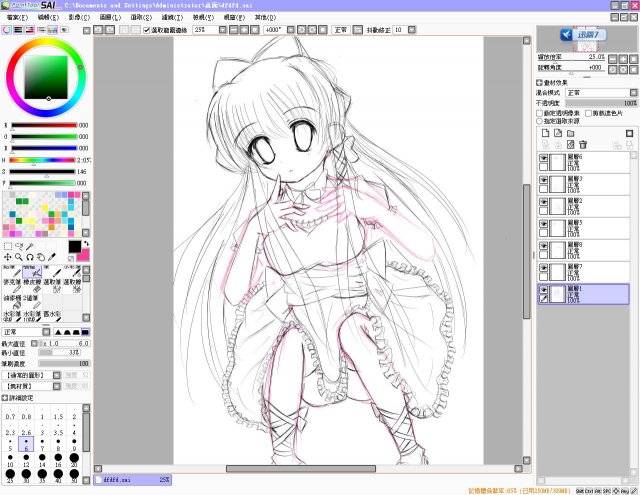Clear the layer with the clear icon
Viewport: 640px width, 495px height.
[570, 144]
